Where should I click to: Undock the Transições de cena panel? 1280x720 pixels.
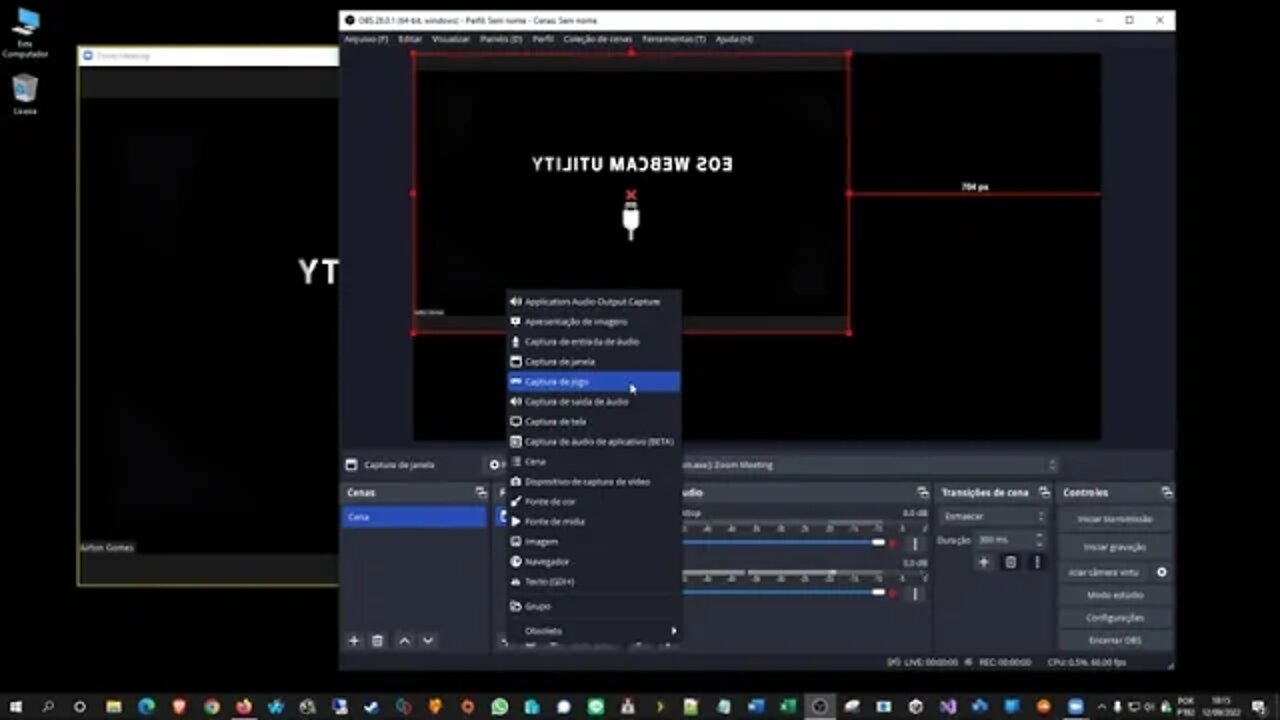(x=1044, y=493)
